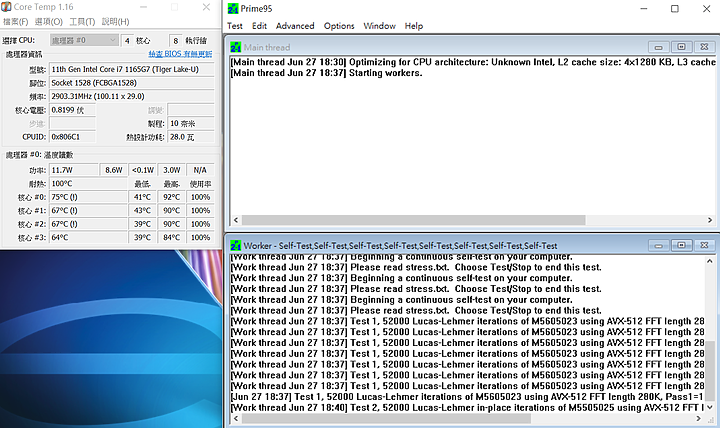720x428 pixels.
Task: Open the 工具(T) menu in Core Temp
Action: 82,22
